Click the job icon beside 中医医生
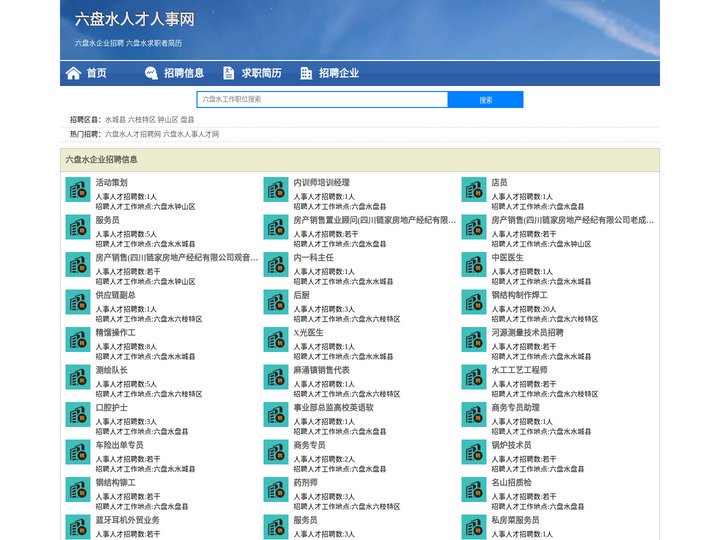 coord(473,264)
